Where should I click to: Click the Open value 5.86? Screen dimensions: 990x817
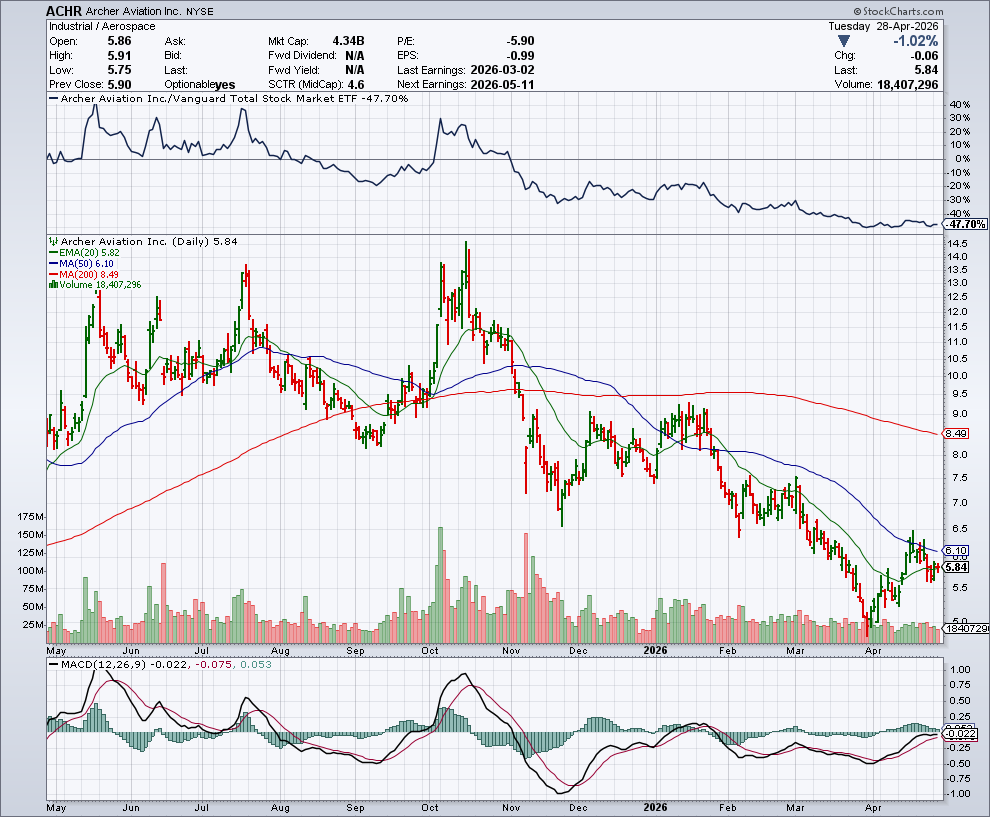tap(119, 41)
